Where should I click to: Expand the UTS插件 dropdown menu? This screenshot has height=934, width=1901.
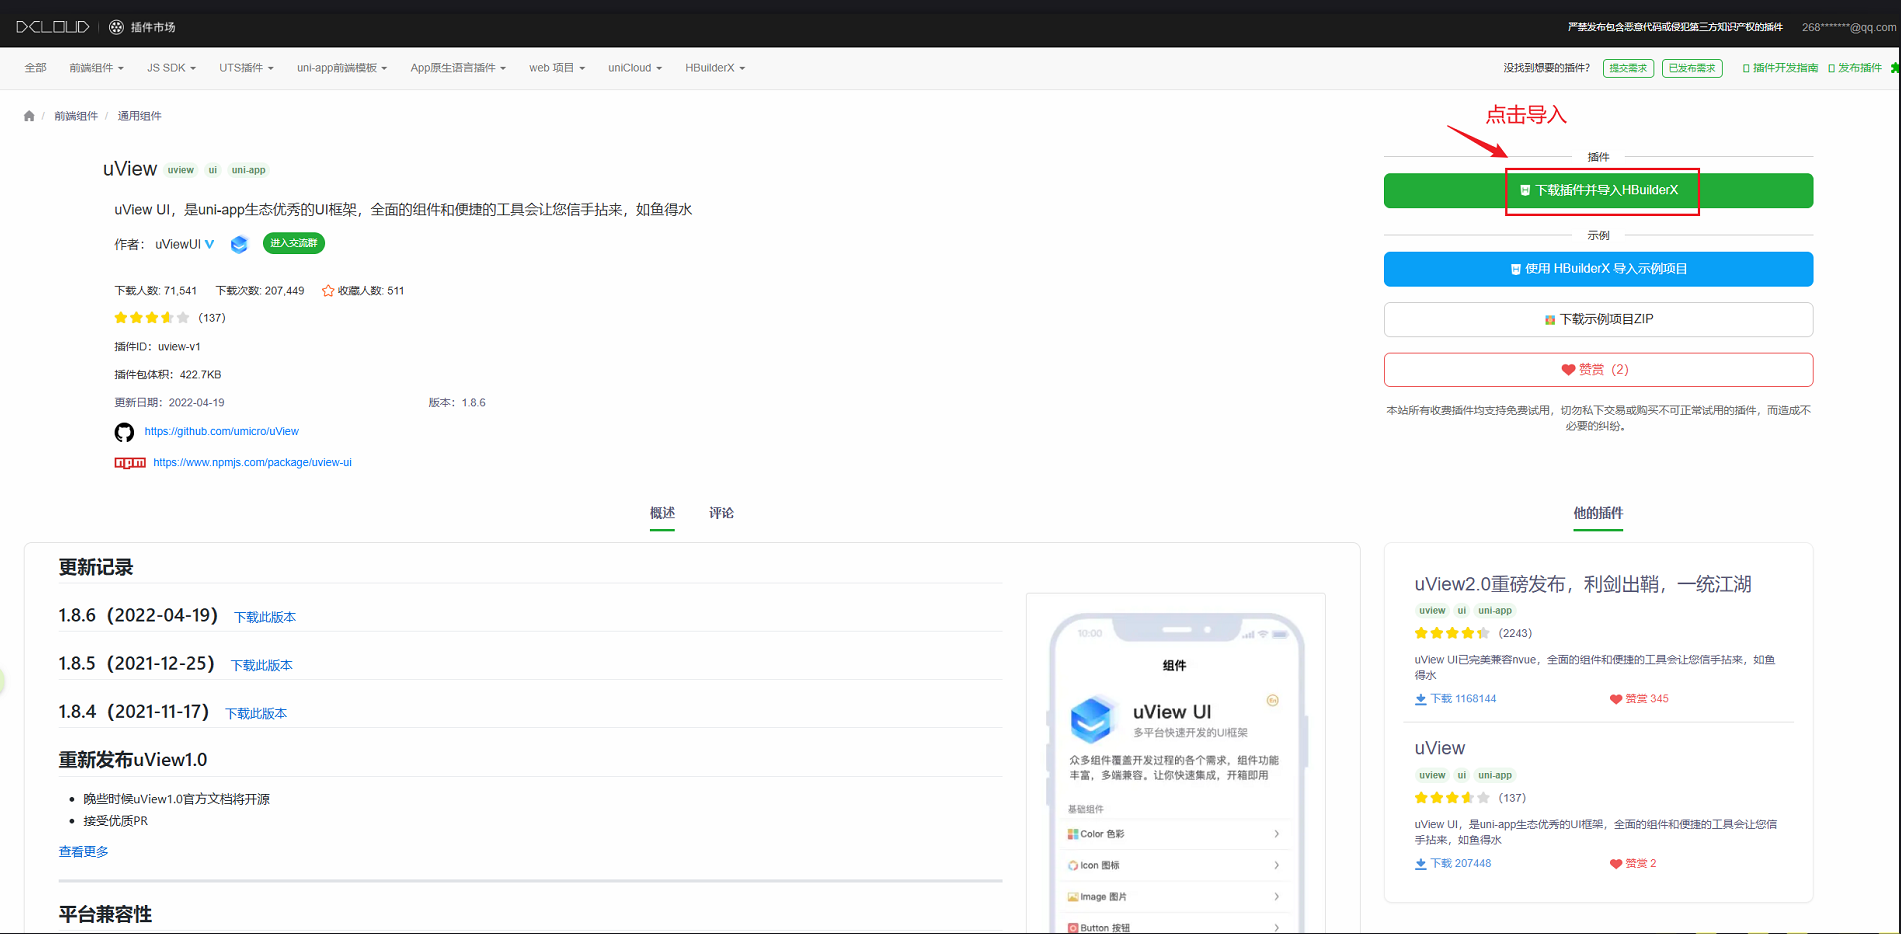tap(246, 68)
